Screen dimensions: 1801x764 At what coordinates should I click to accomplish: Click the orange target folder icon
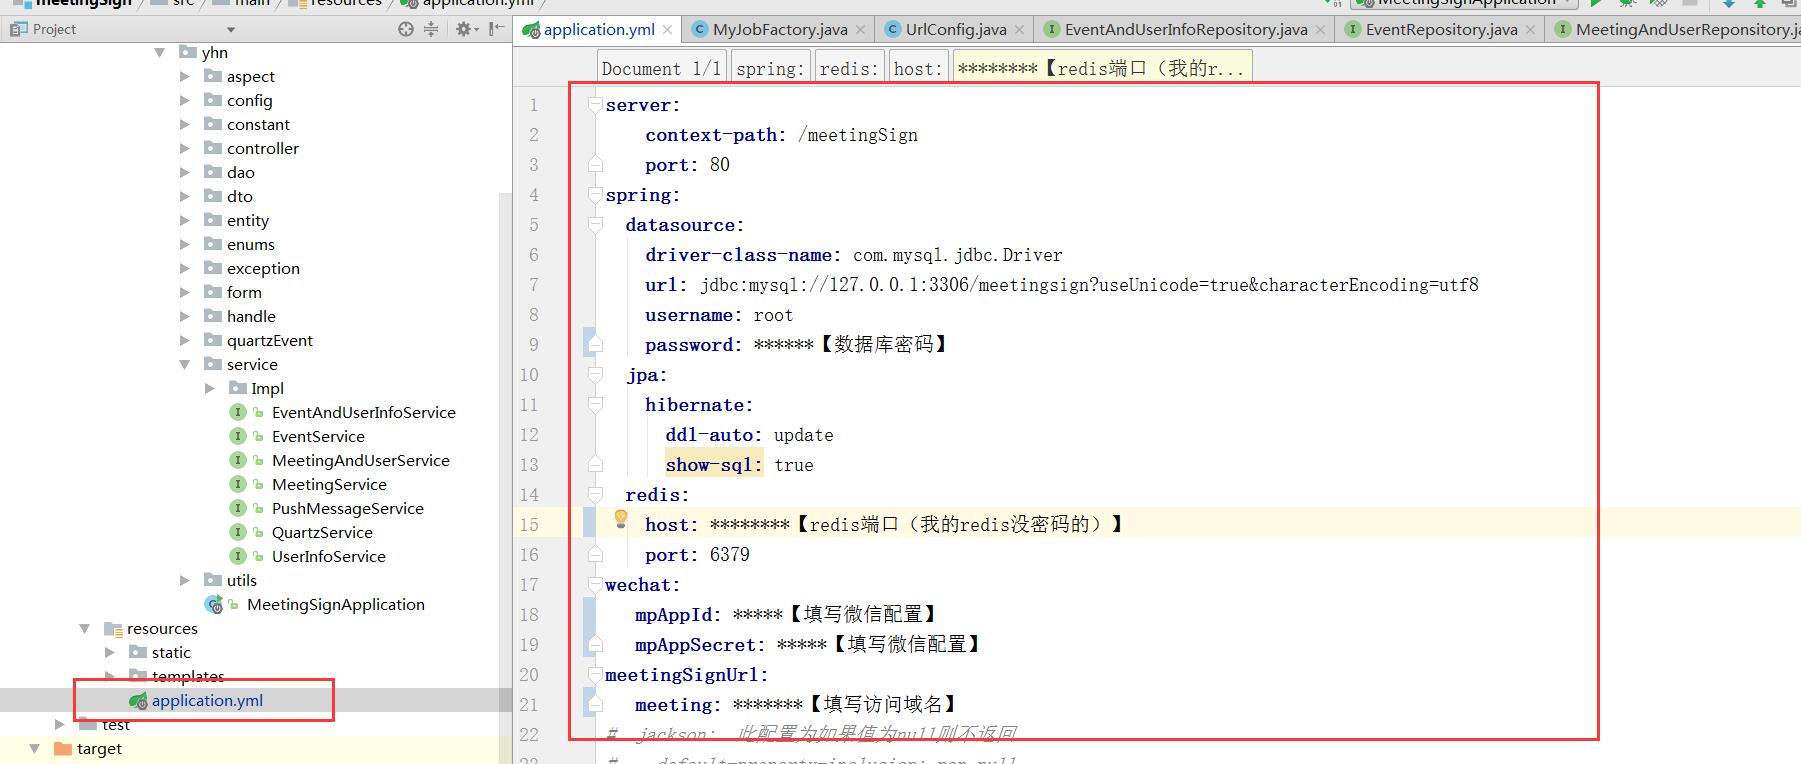(x=63, y=748)
